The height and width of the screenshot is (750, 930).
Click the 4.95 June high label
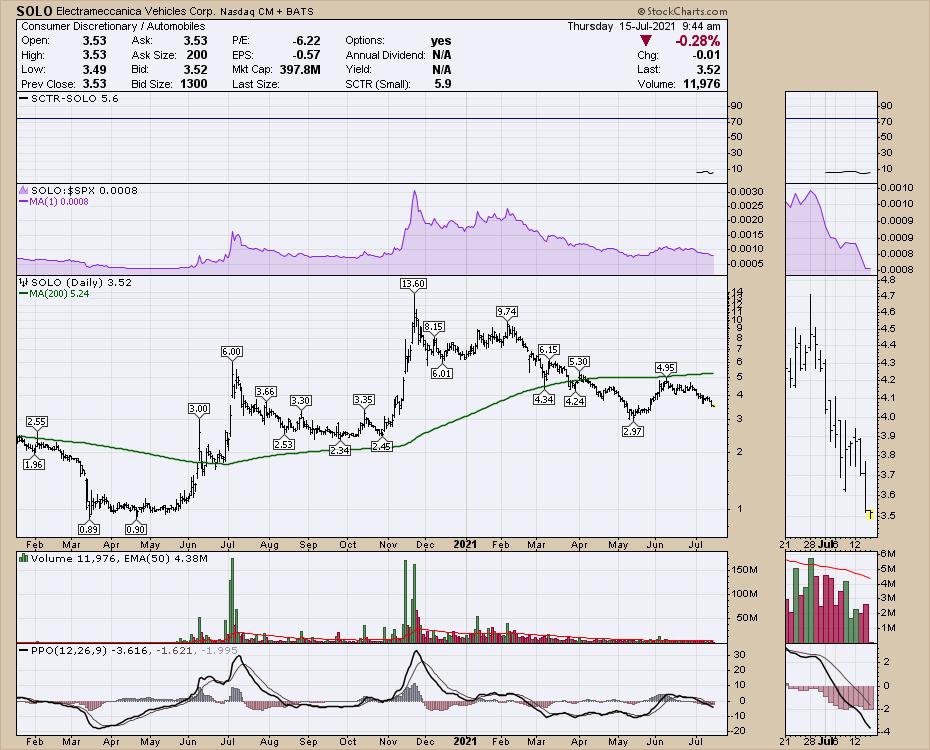tap(666, 367)
